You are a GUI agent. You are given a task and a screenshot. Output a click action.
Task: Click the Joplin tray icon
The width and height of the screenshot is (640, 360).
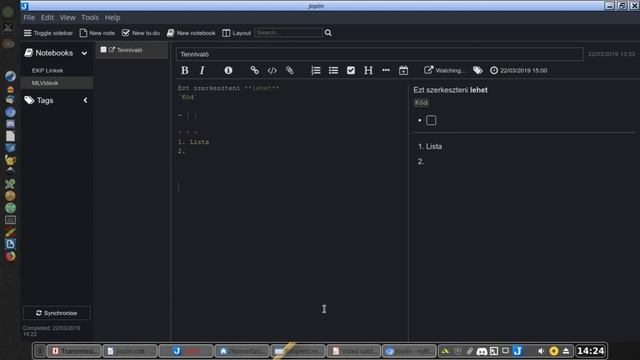(518, 351)
